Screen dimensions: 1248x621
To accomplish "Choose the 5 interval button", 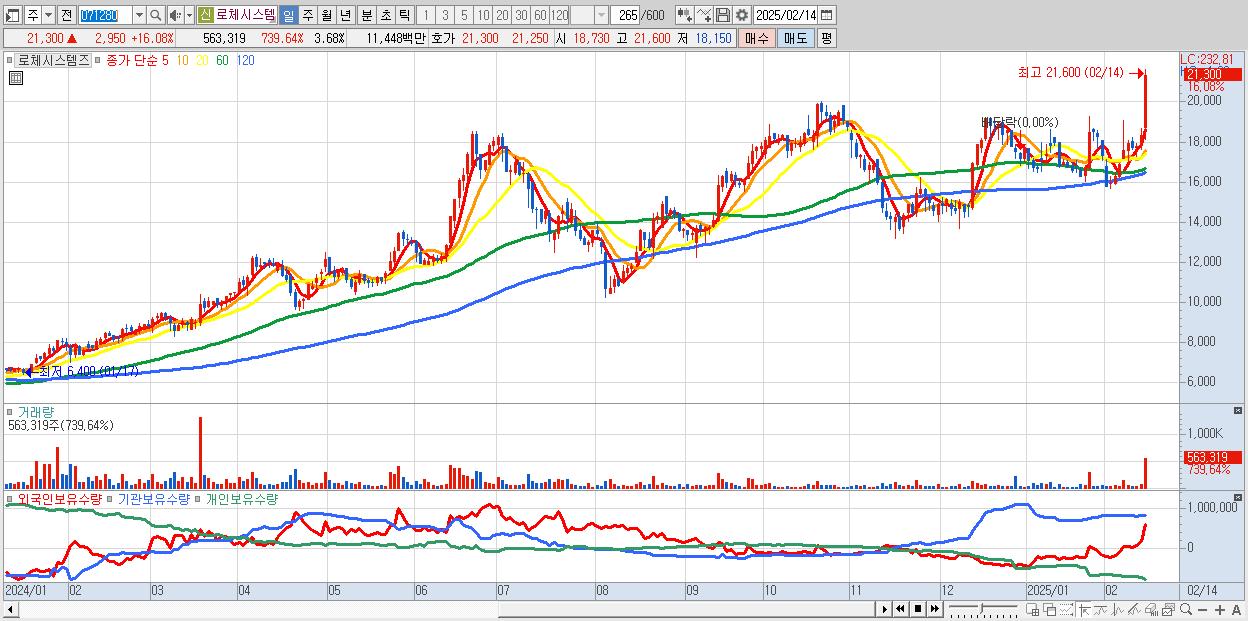I will (464, 15).
